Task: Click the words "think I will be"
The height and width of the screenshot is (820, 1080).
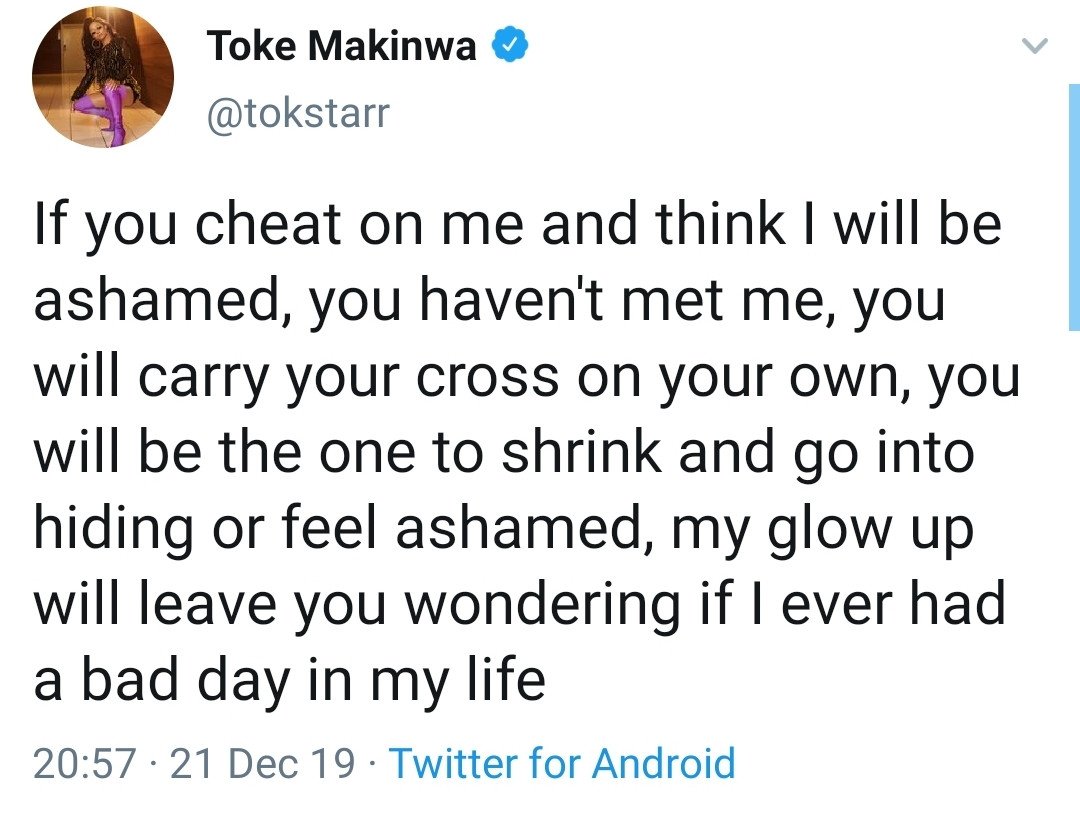Action: [828, 225]
